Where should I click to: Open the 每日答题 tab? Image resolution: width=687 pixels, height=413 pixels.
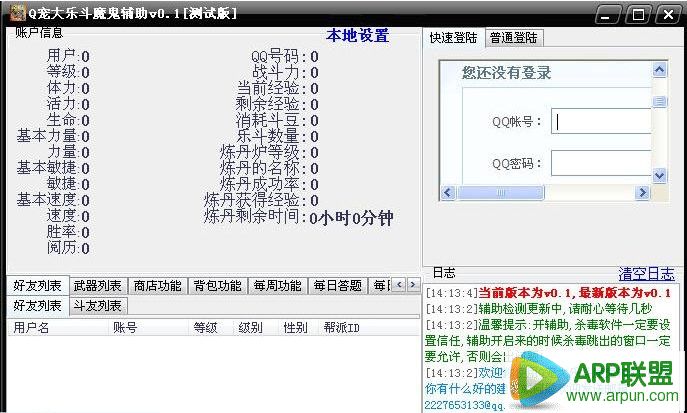pyautogui.click(x=338, y=286)
